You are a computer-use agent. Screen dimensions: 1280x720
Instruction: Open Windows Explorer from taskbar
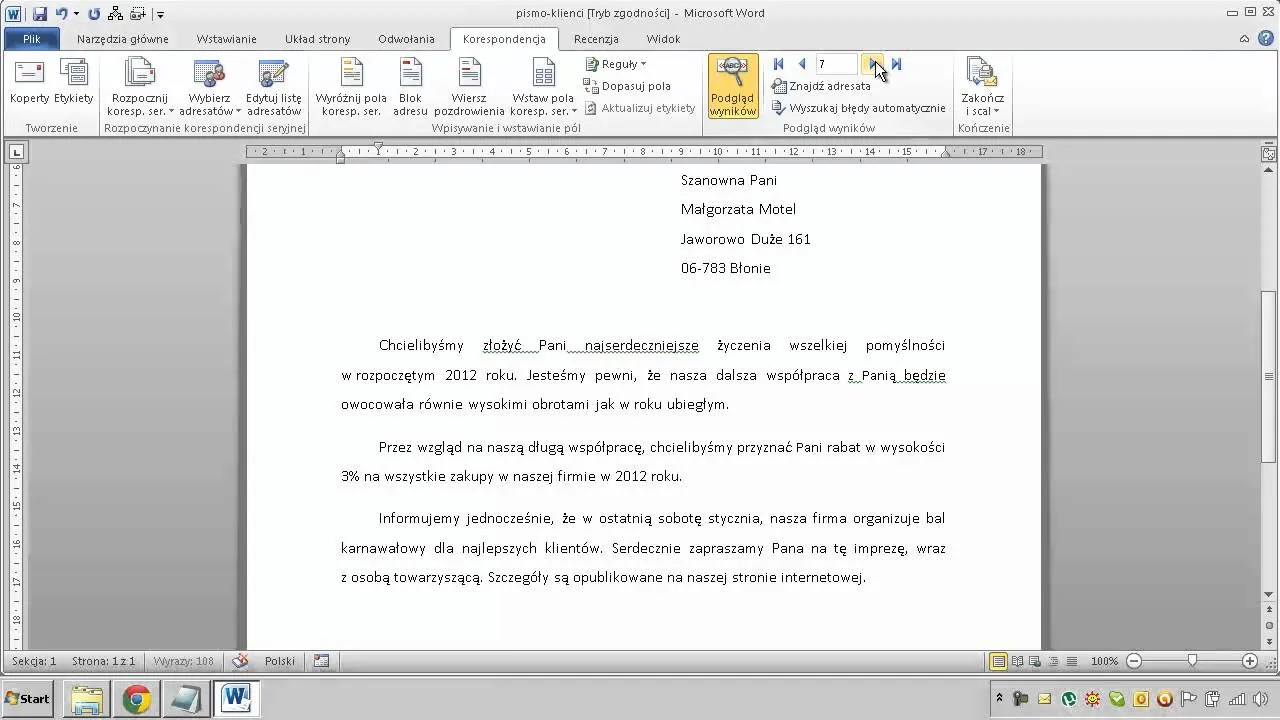pos(87,698)
